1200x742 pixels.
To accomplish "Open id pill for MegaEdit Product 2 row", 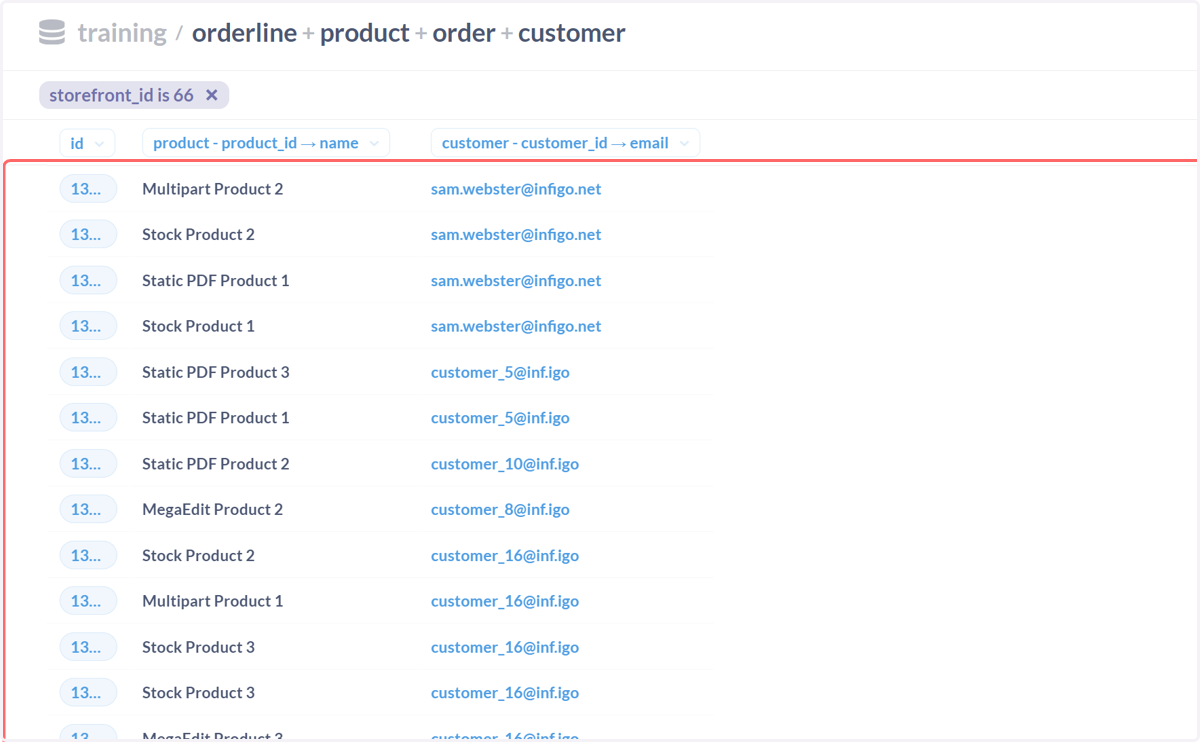I will pyautogui.click(x=88, y=510).
